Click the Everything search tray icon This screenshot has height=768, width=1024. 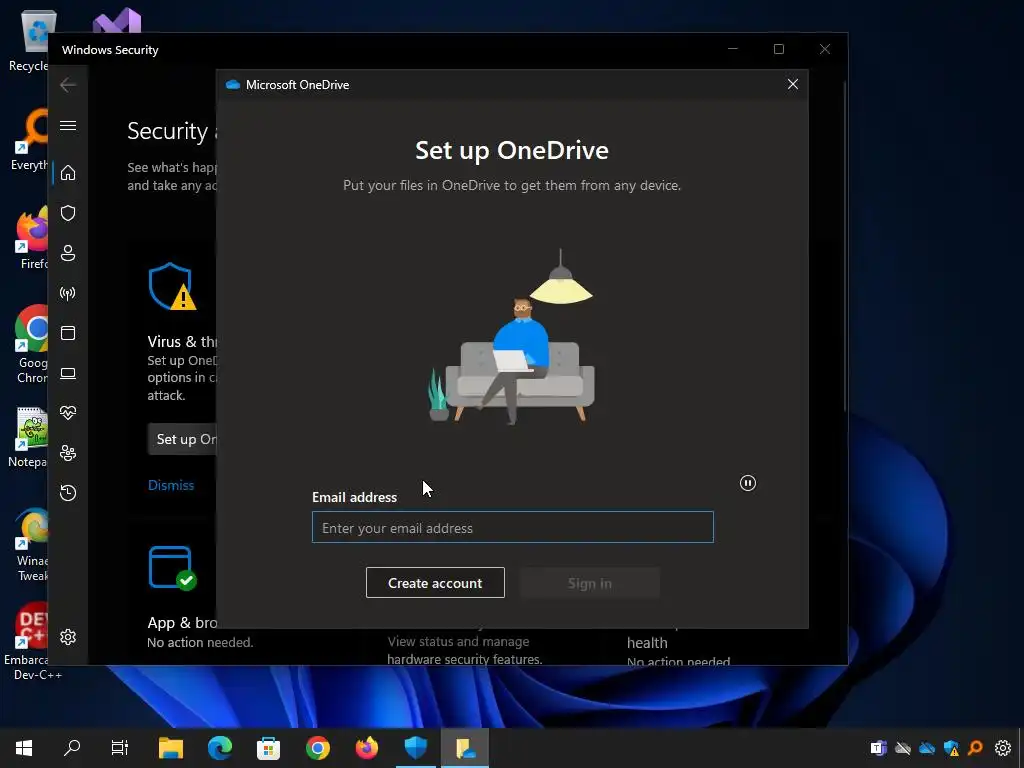point(976,748)
